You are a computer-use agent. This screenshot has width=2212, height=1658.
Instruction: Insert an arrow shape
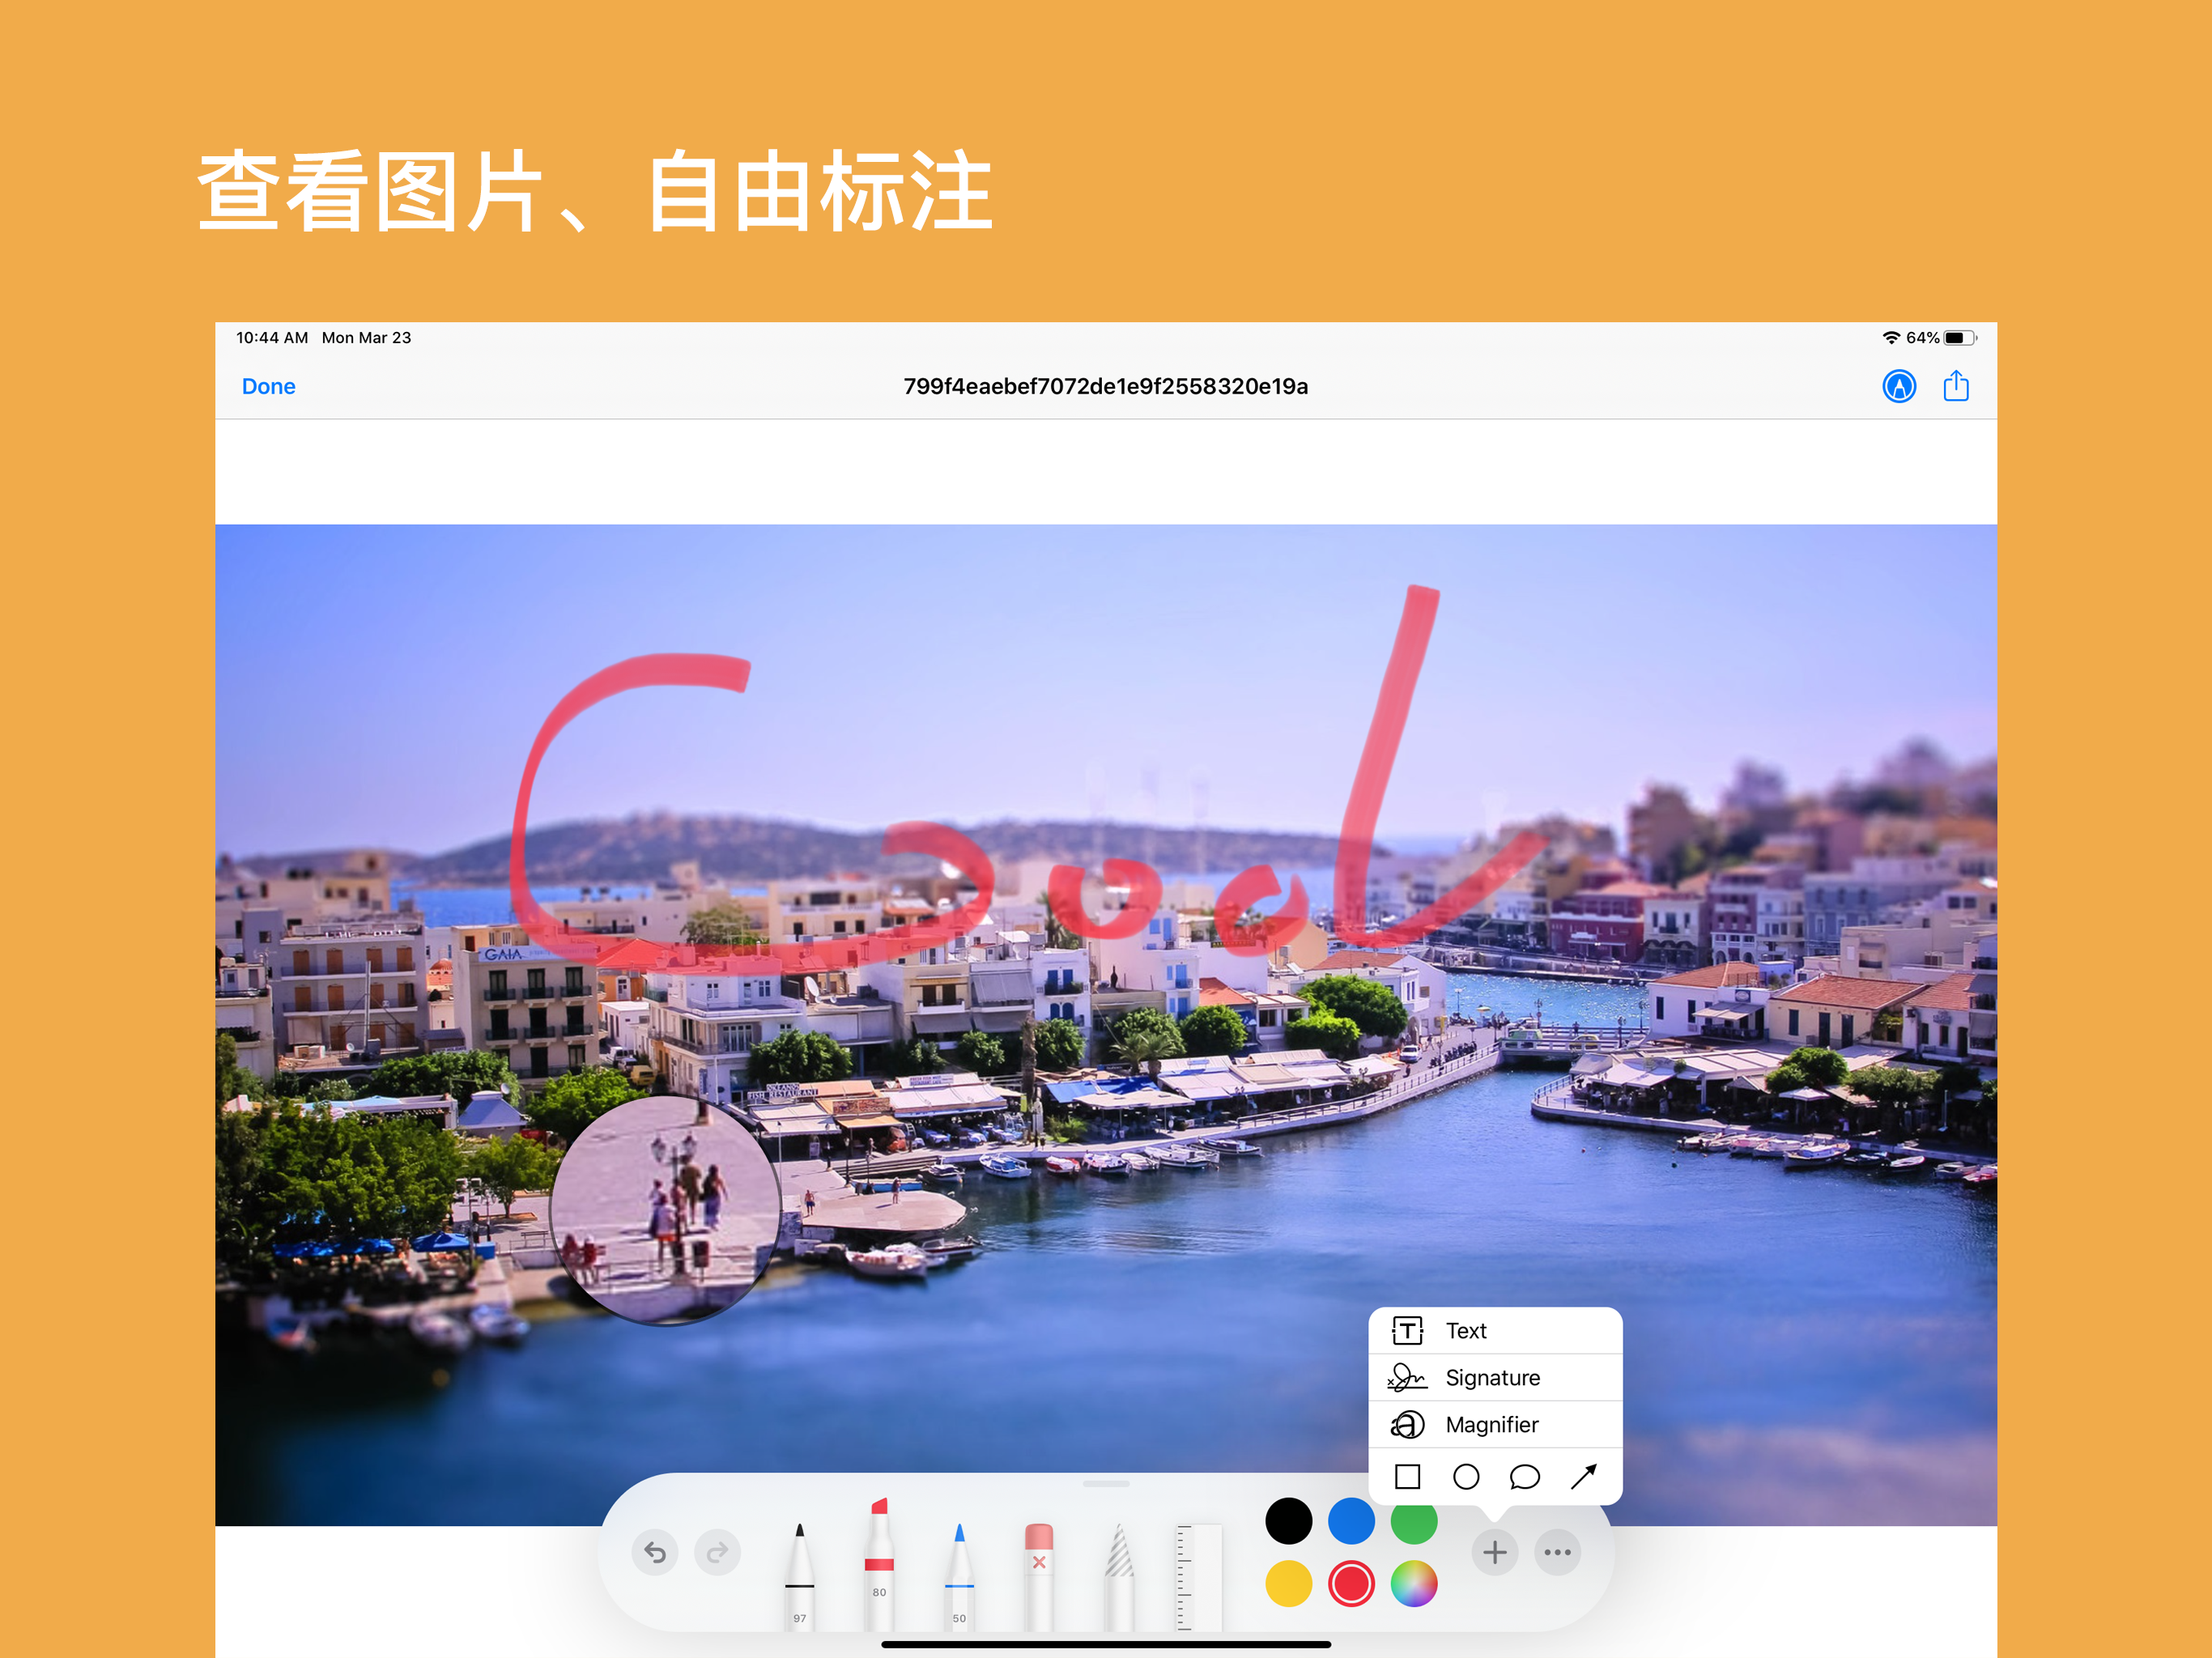(1583, 1476)
